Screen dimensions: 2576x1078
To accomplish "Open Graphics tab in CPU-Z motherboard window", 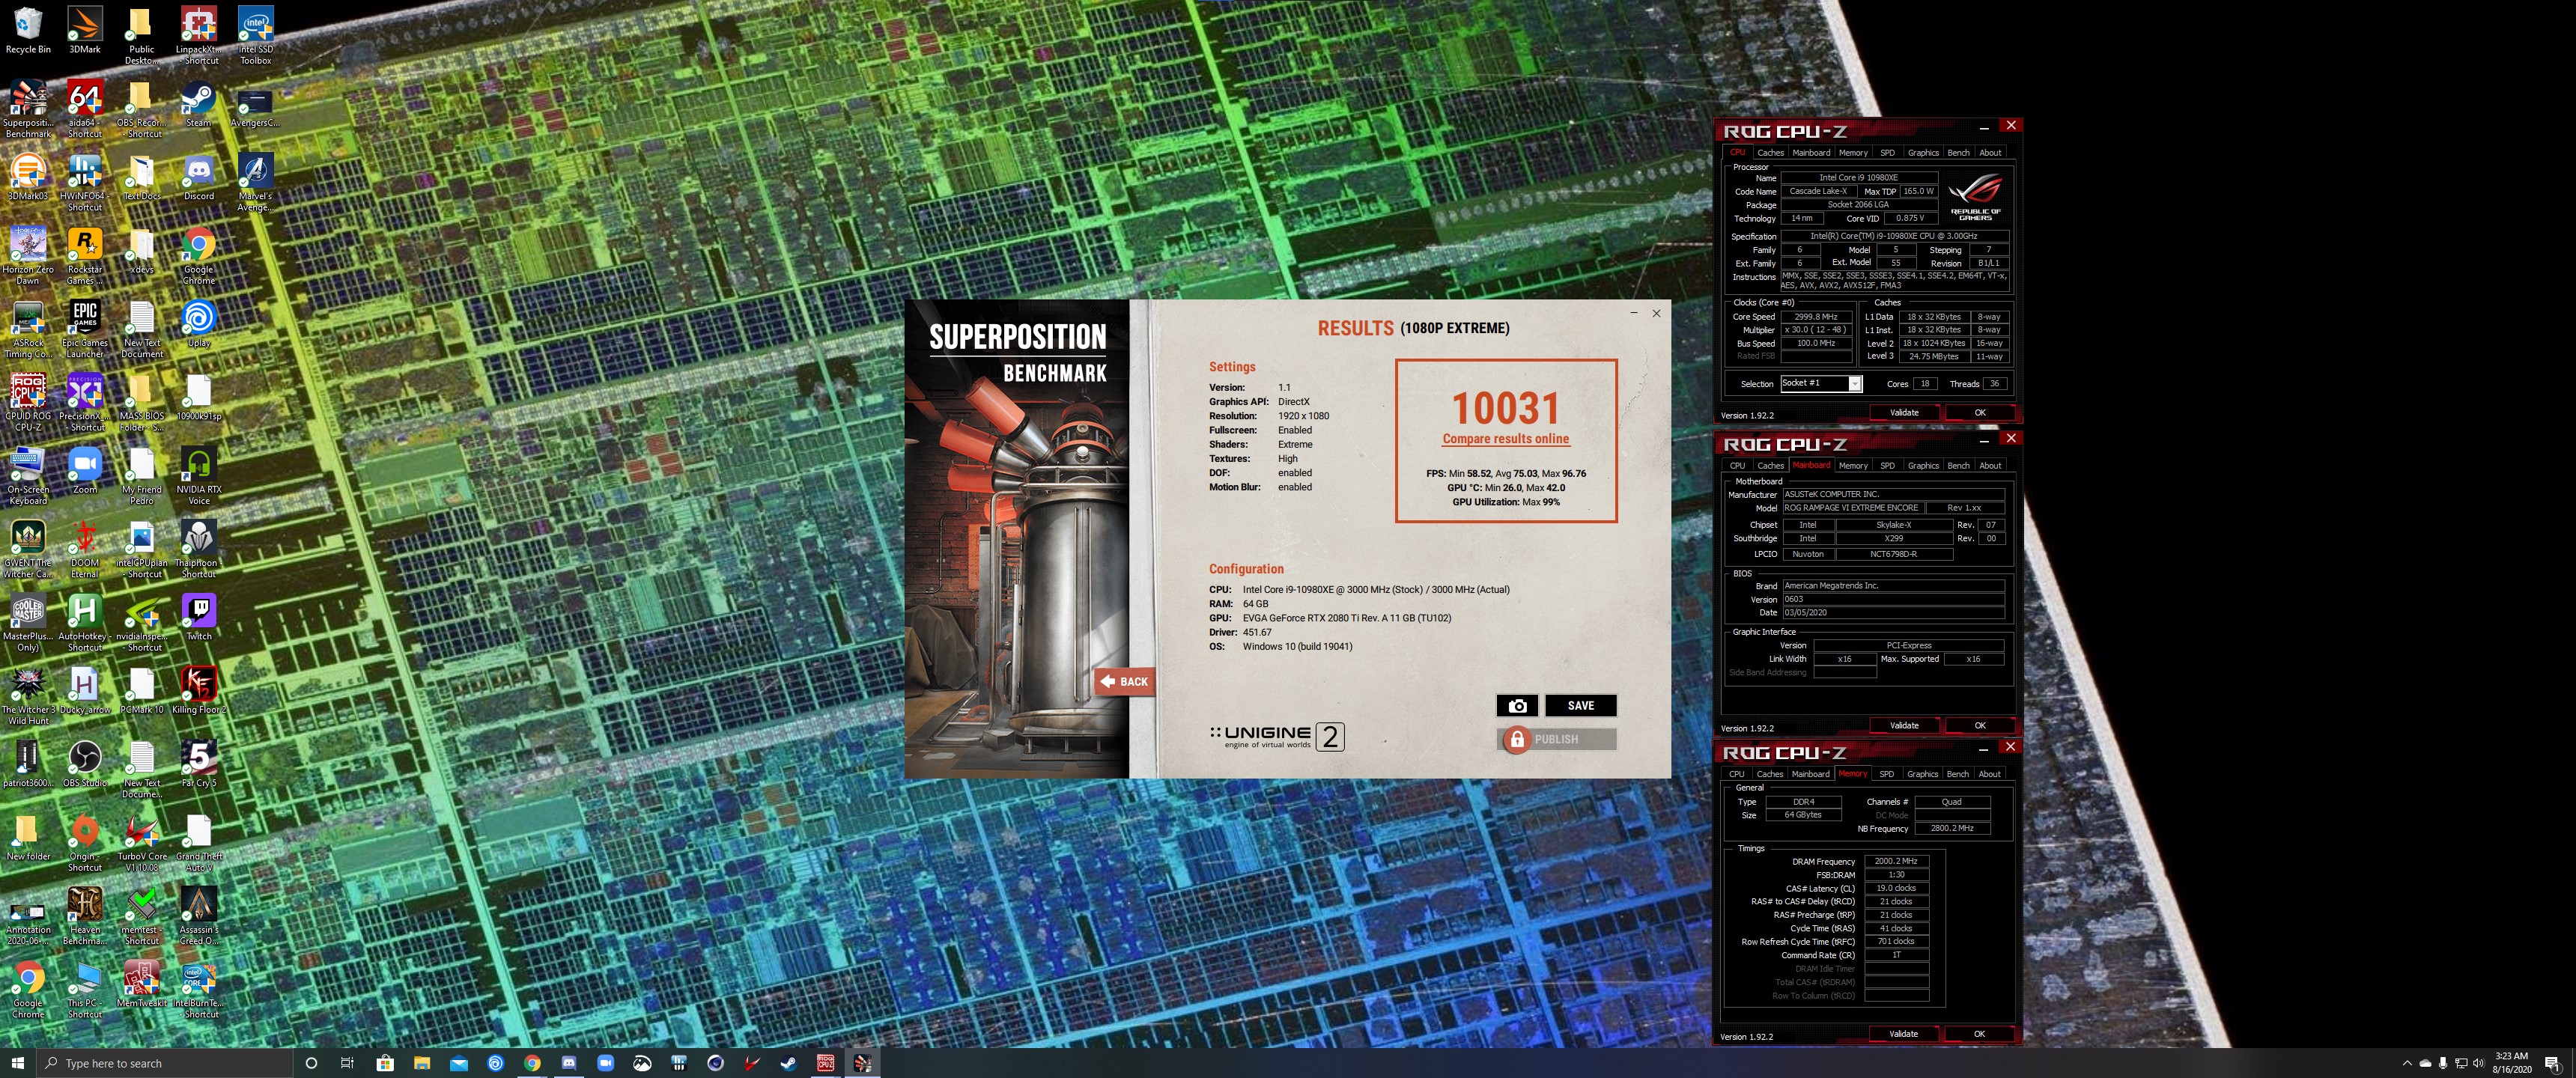I will click(1922, 466).
